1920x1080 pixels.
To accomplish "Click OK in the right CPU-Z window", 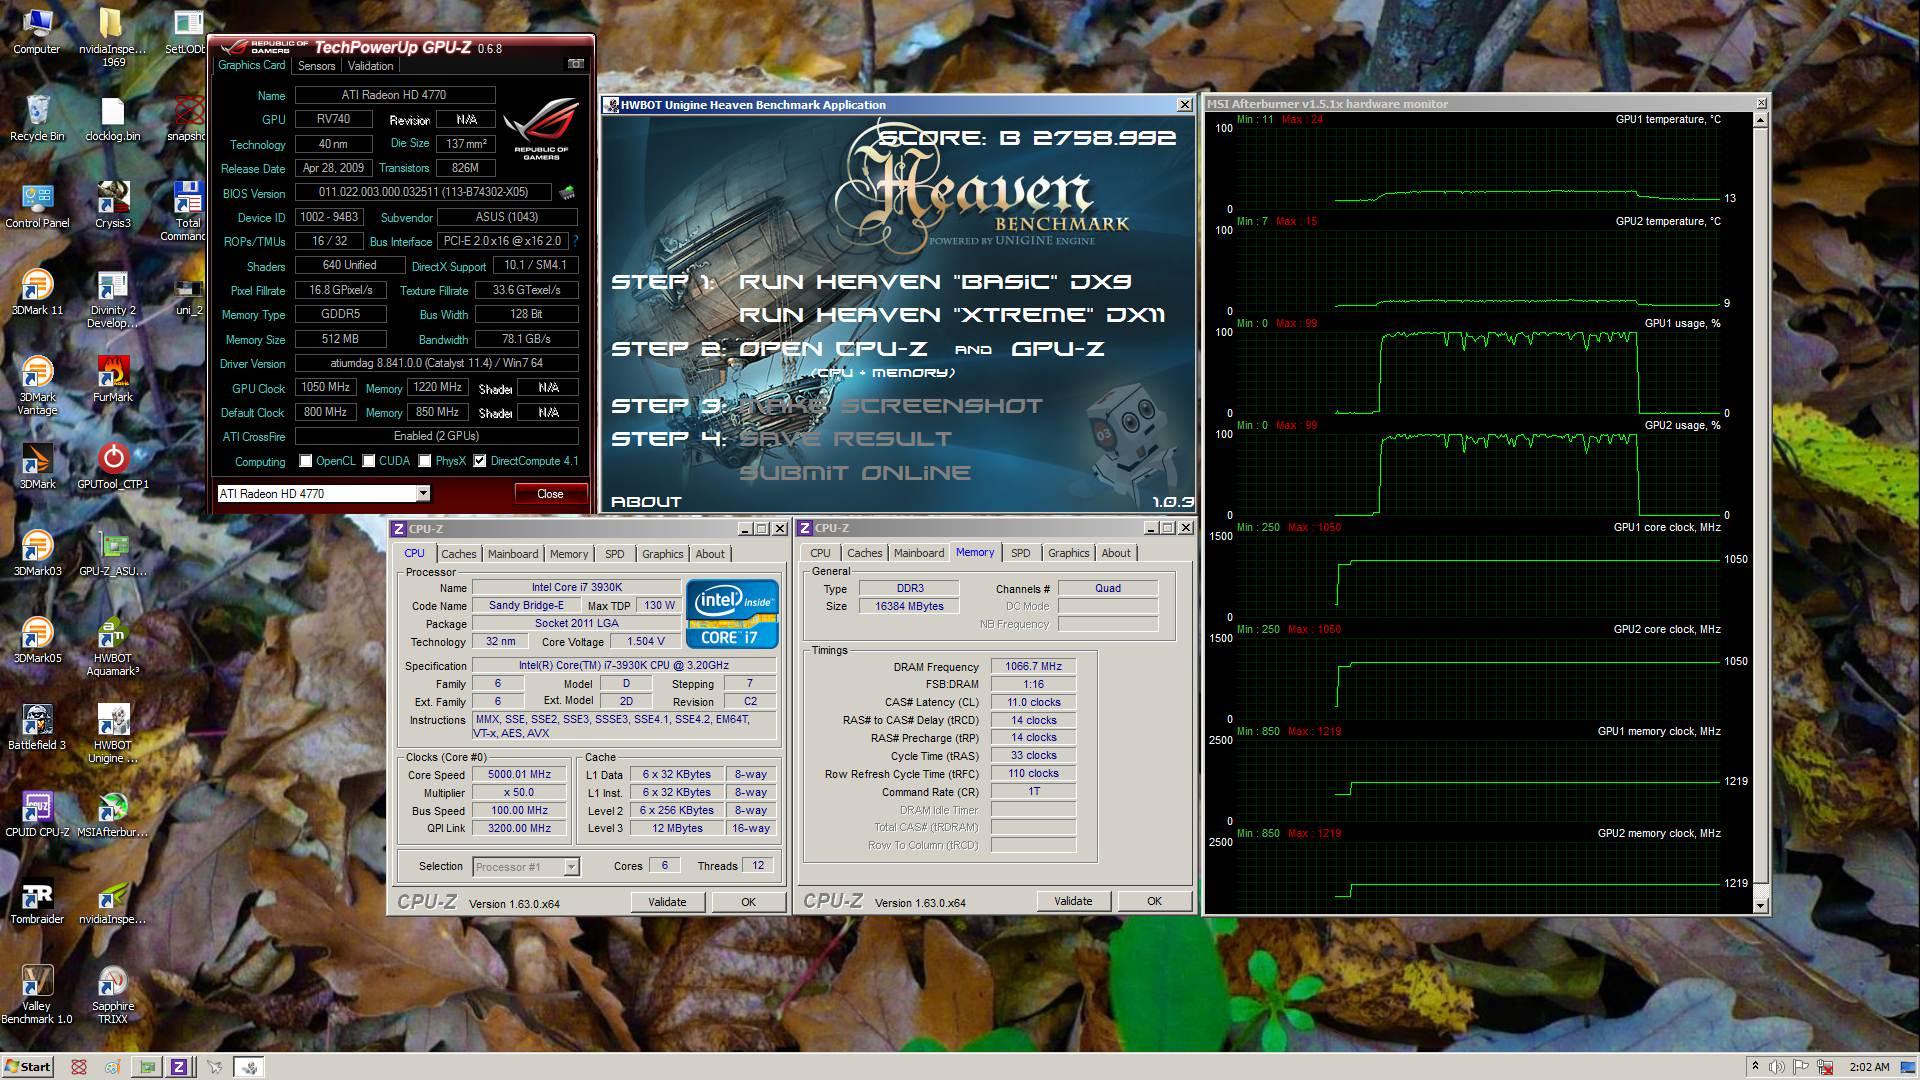I will (1154, 901).
